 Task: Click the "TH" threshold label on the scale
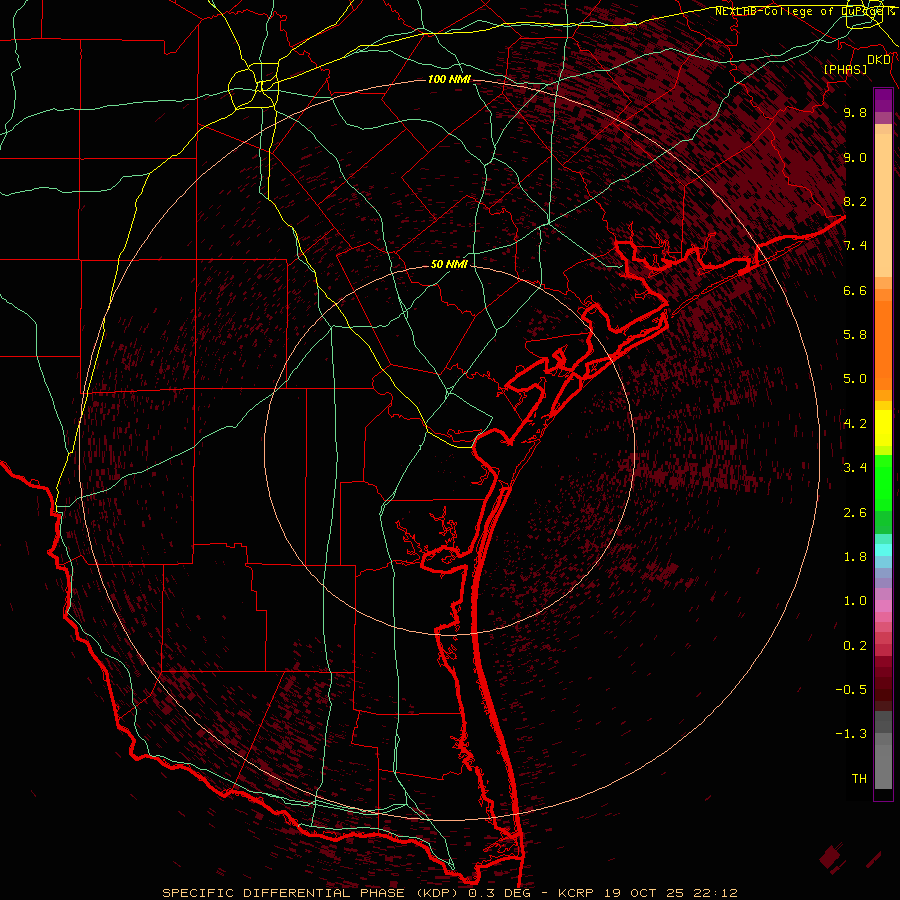(x=859, y=779)
